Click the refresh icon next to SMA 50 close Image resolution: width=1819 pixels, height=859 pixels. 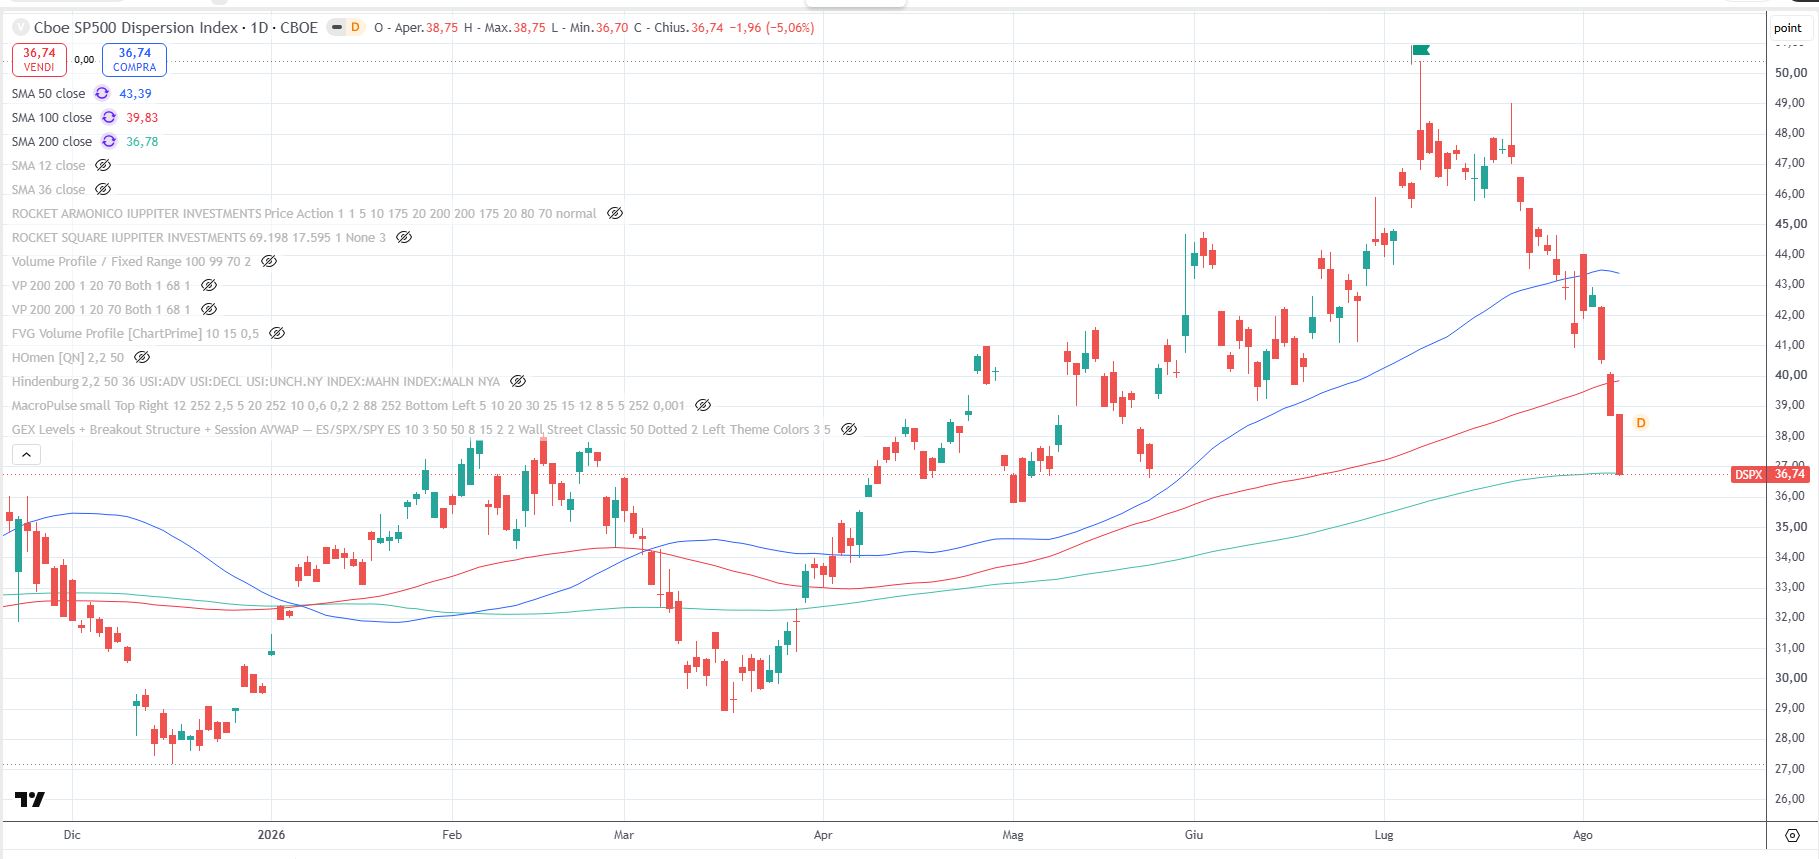pyautogui.click(x=102, y=93)
